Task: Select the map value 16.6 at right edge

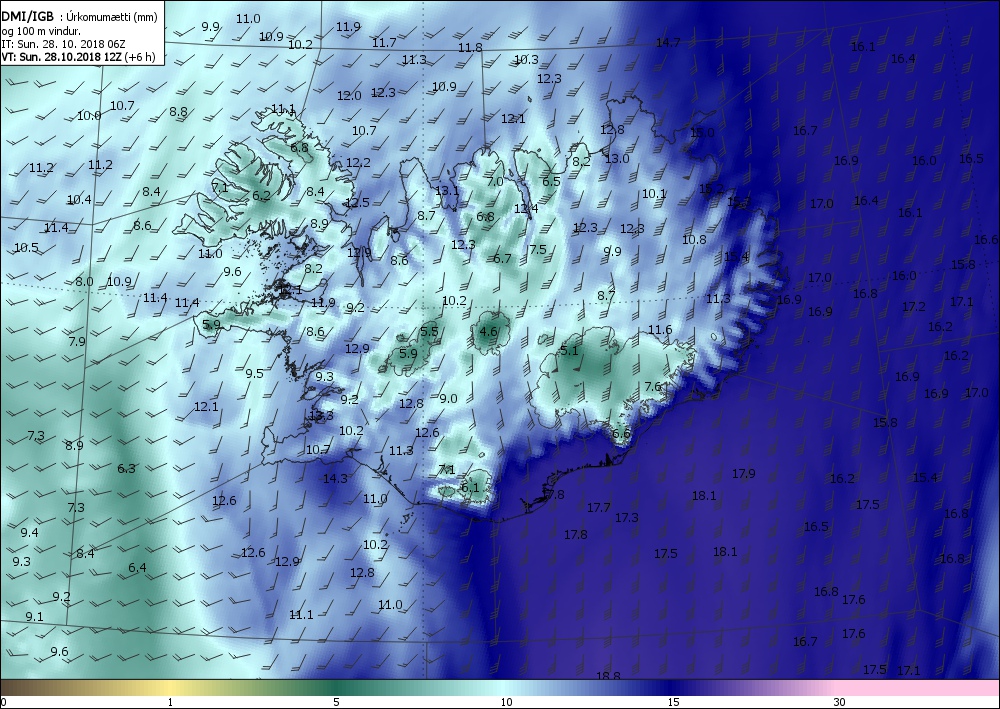Action: pos(986,240)
